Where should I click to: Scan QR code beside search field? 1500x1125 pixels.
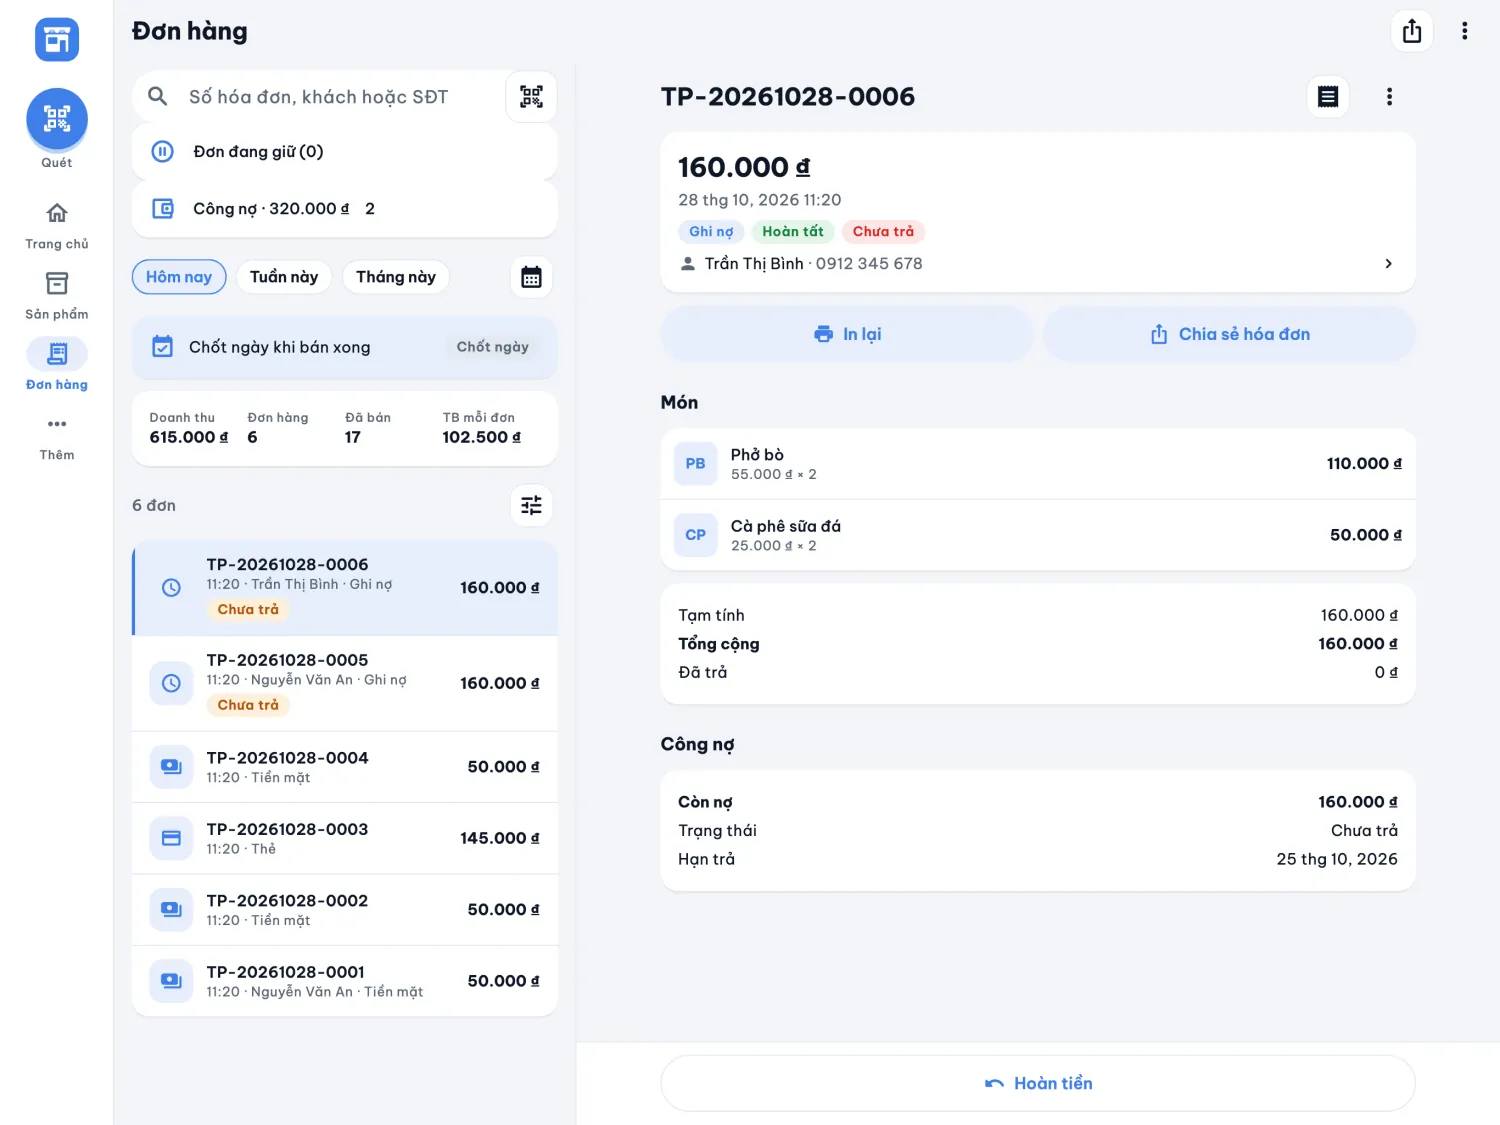tap(531, 97)
